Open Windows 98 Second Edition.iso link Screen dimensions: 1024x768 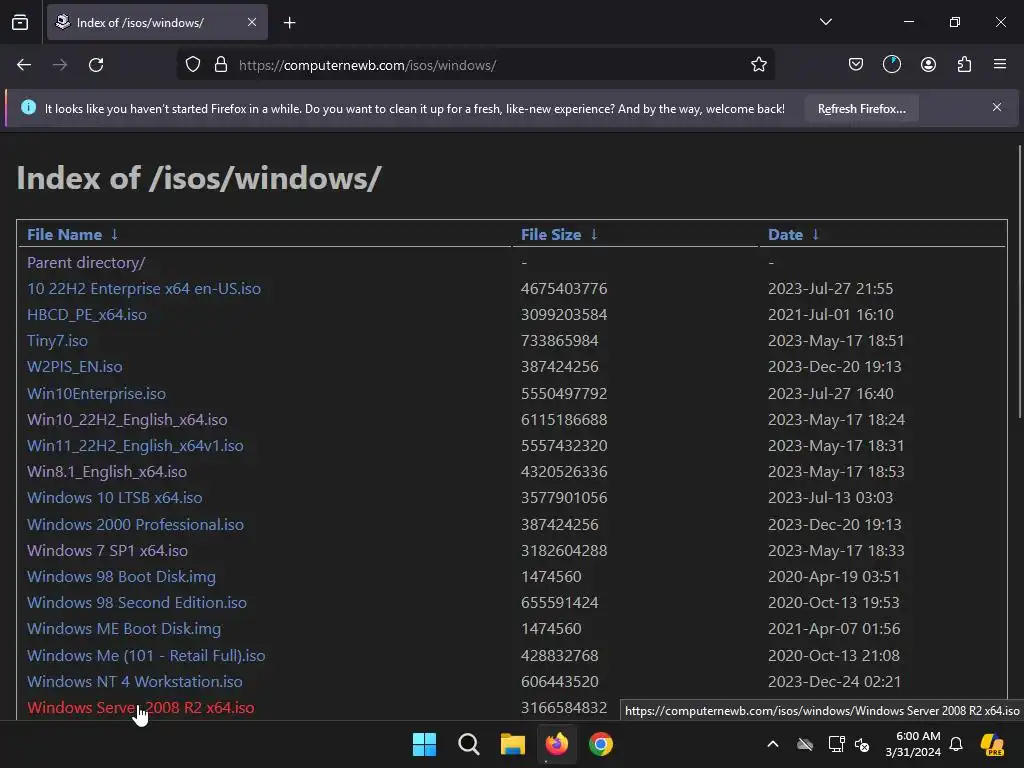click(136, 603)
